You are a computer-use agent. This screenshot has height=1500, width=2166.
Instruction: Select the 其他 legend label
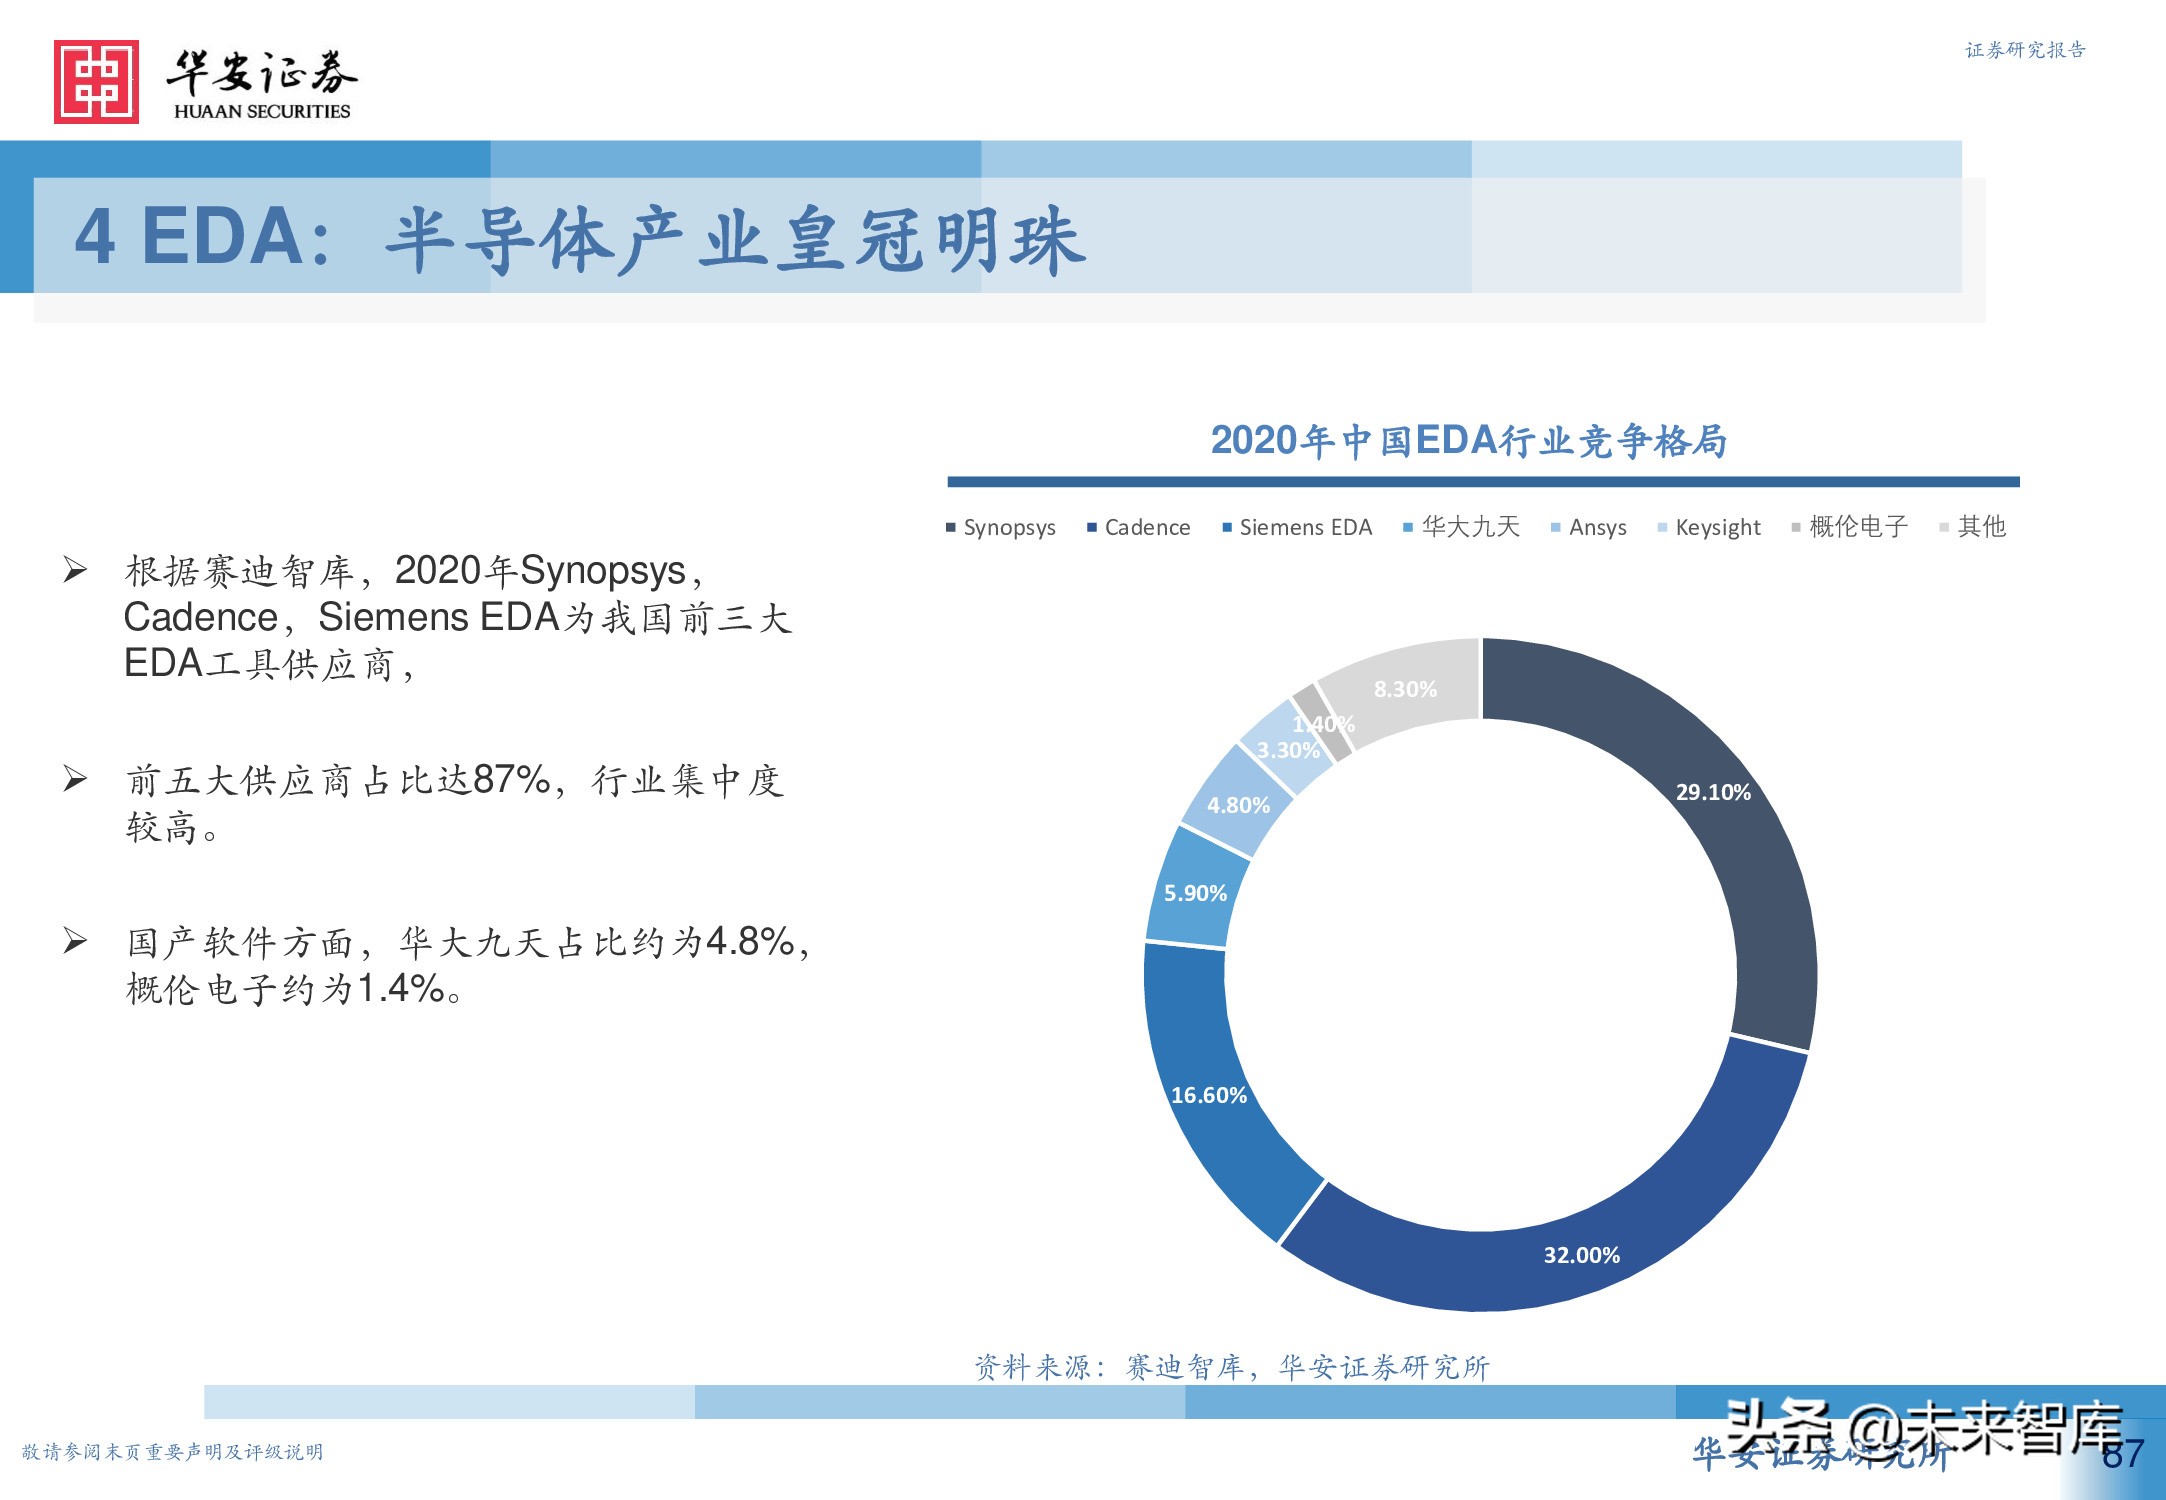[x=1981, y=527]
